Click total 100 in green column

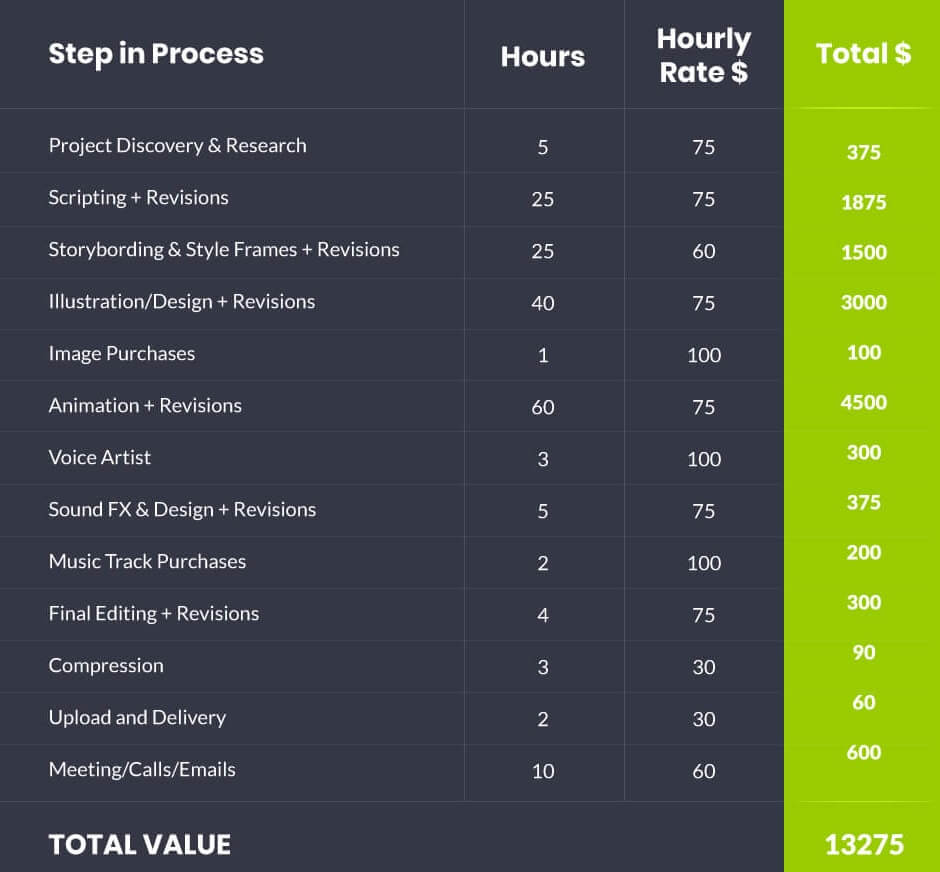[864, 352]
